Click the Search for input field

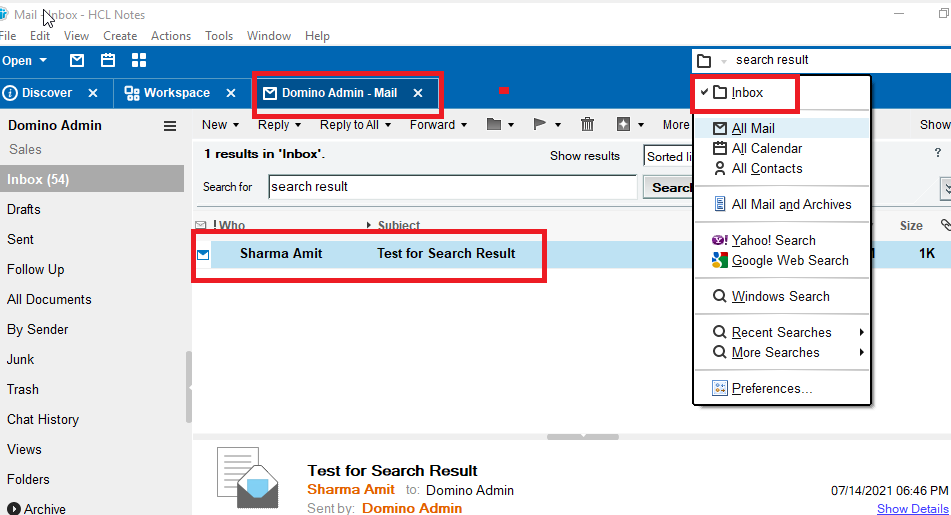[x=452, y=187]
